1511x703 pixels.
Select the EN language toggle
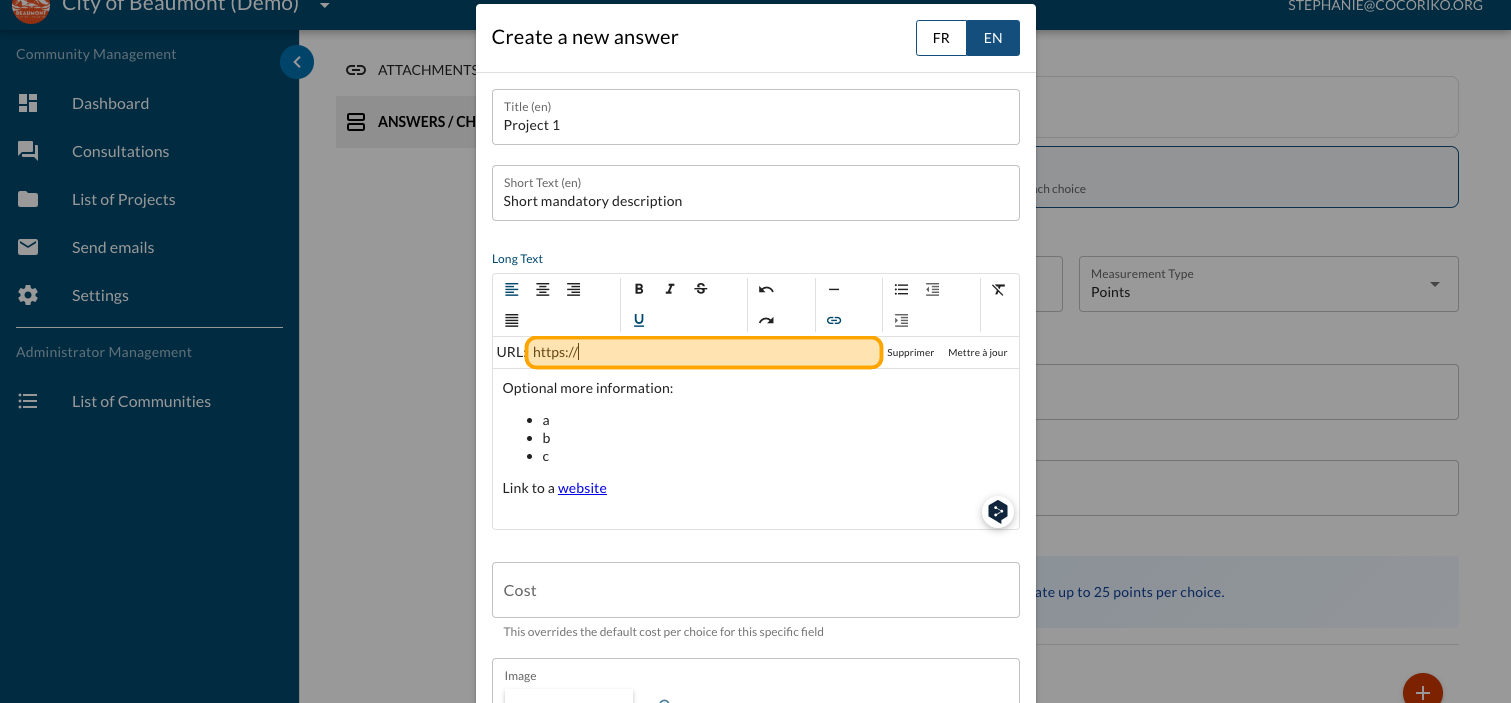click(993, 38)
